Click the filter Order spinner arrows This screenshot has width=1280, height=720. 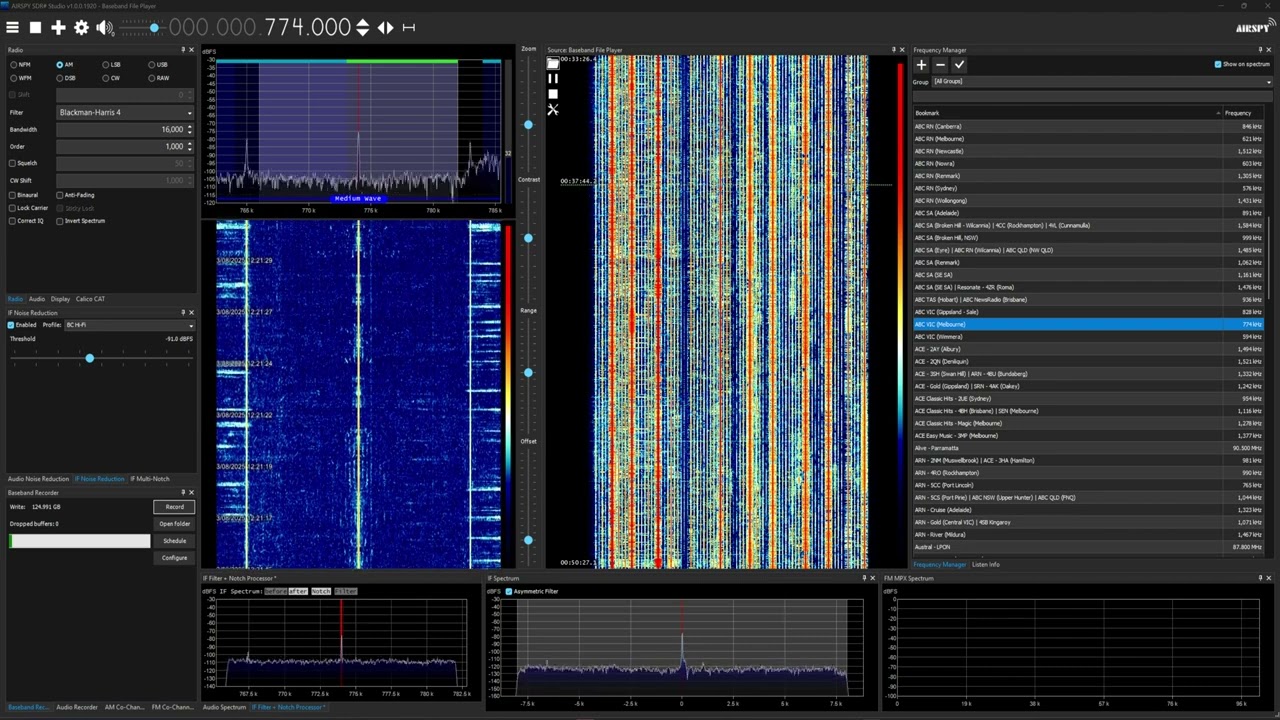(x=189, y=146)
